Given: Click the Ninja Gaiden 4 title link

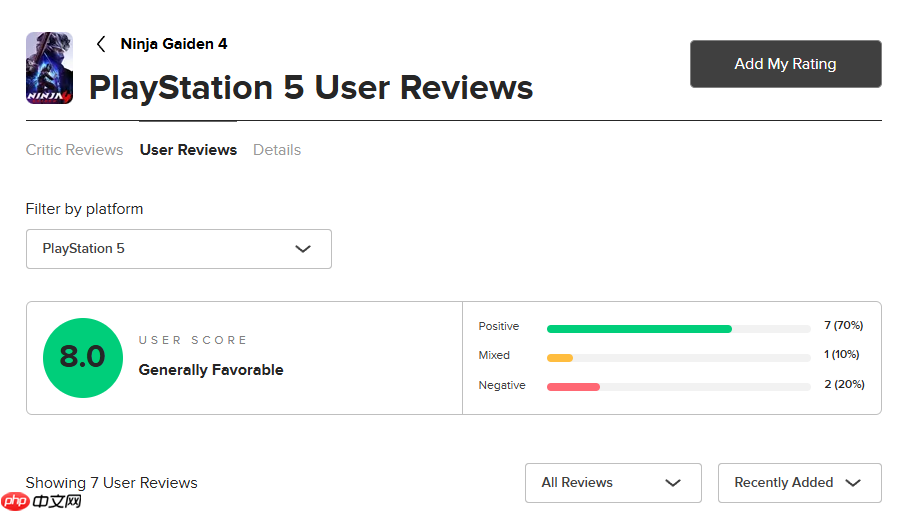Looking at the screenshot, I should pos(174,44).
